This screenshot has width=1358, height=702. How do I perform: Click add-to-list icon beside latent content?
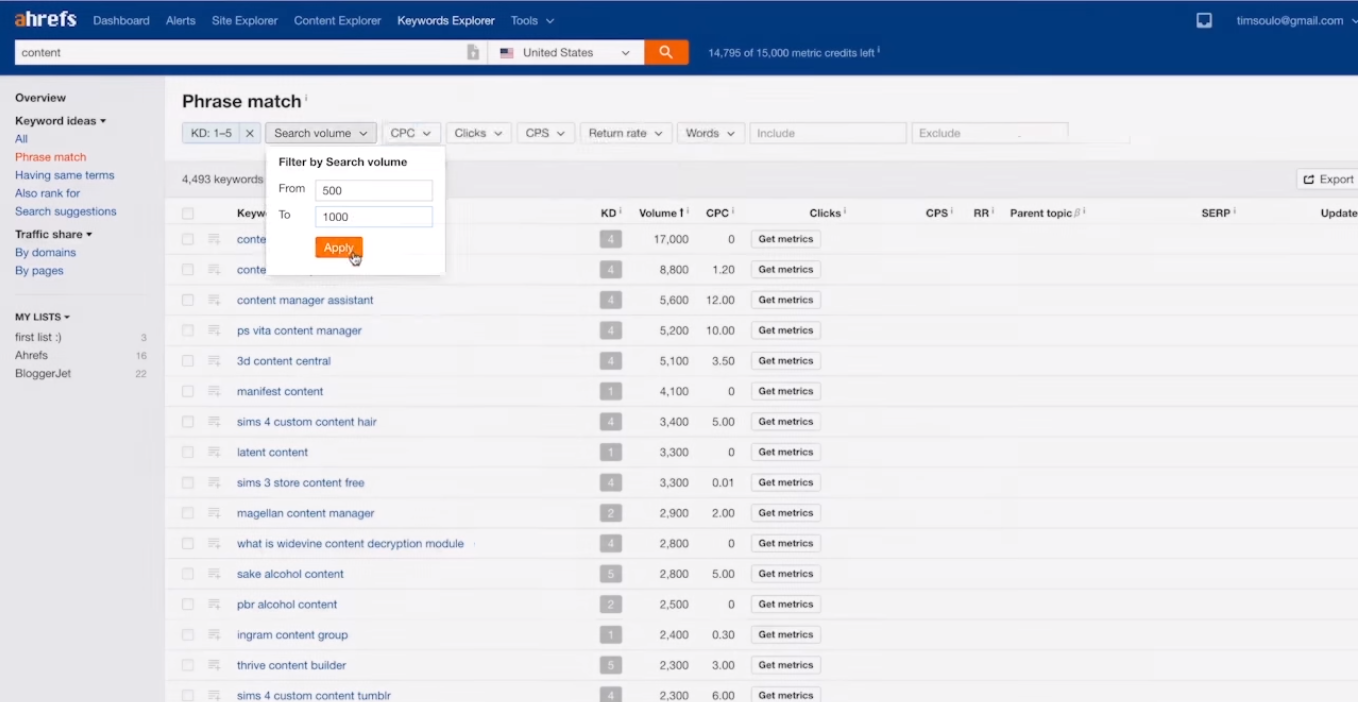pyautogui.click(x=214, y=452)
